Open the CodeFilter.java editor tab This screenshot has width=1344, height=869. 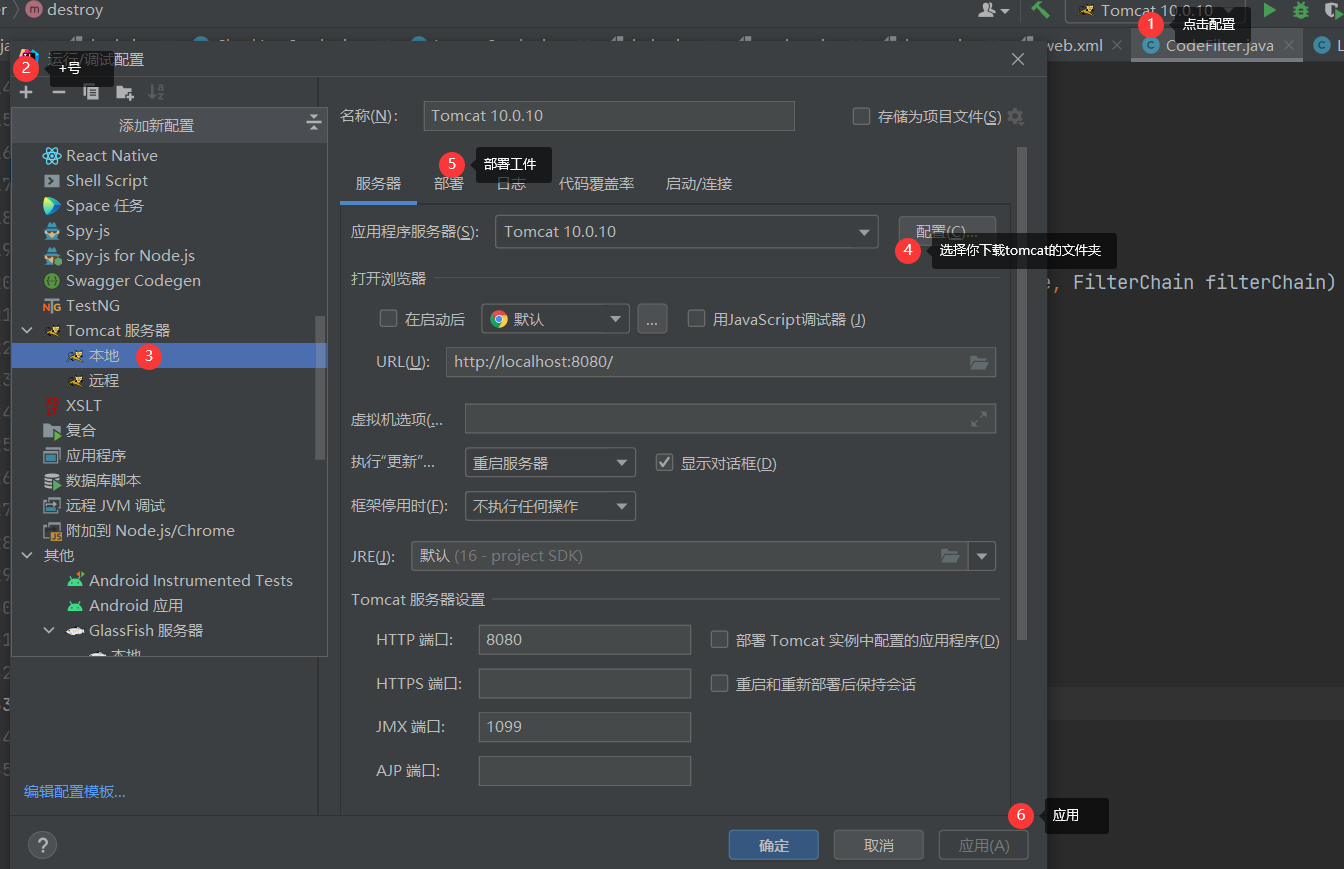1219,45
